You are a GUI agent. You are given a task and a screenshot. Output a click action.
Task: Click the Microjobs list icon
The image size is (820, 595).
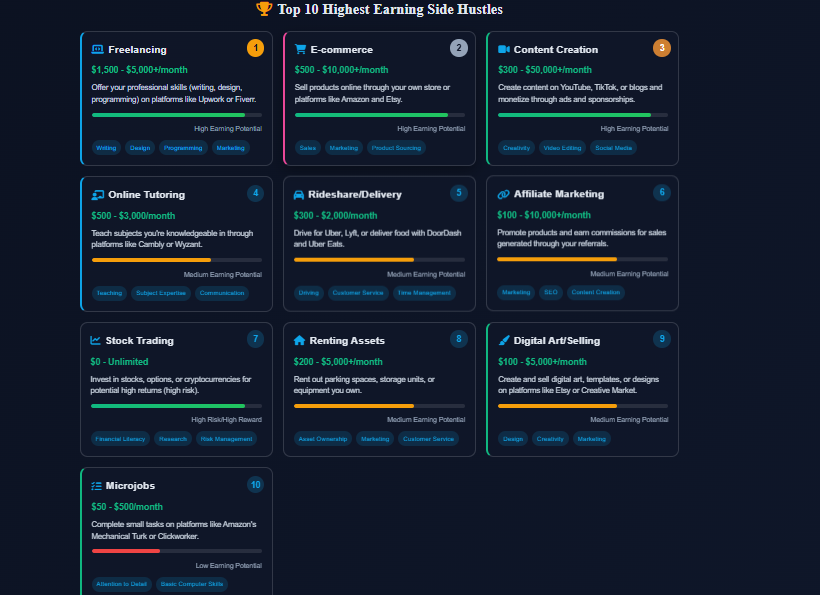pos(98,485)
